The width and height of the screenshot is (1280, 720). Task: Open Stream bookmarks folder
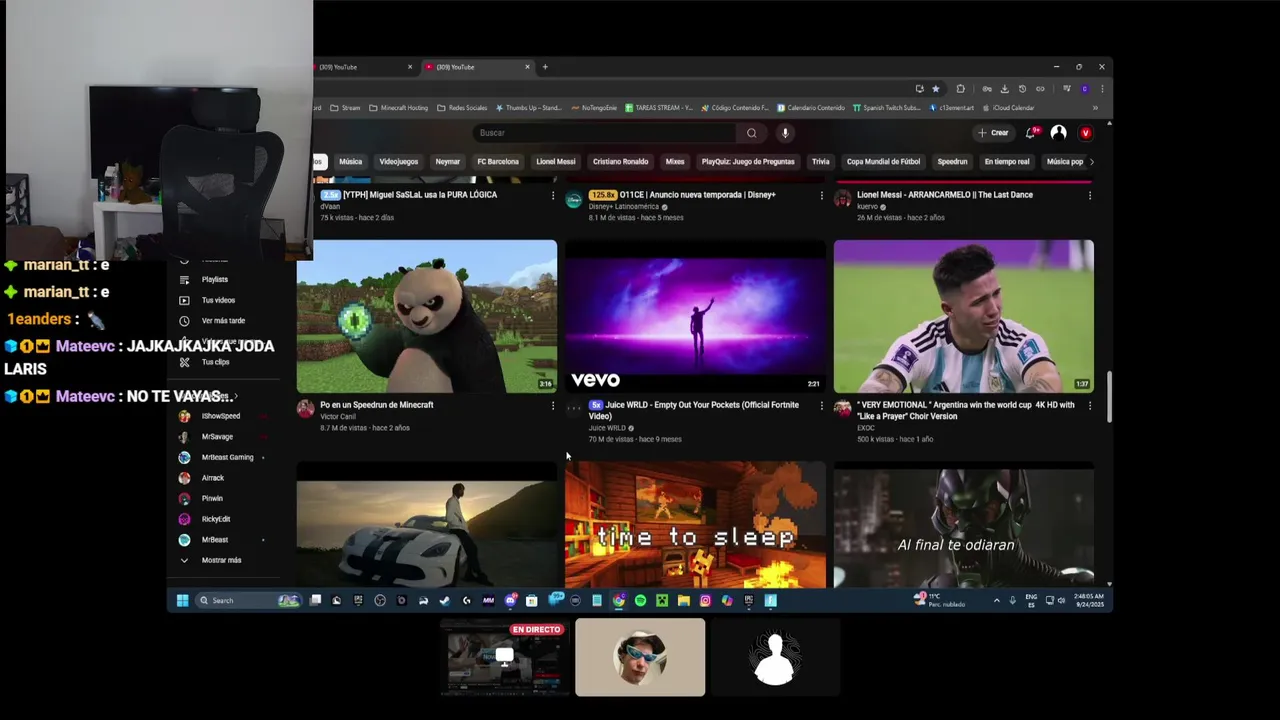coord(345,108)
